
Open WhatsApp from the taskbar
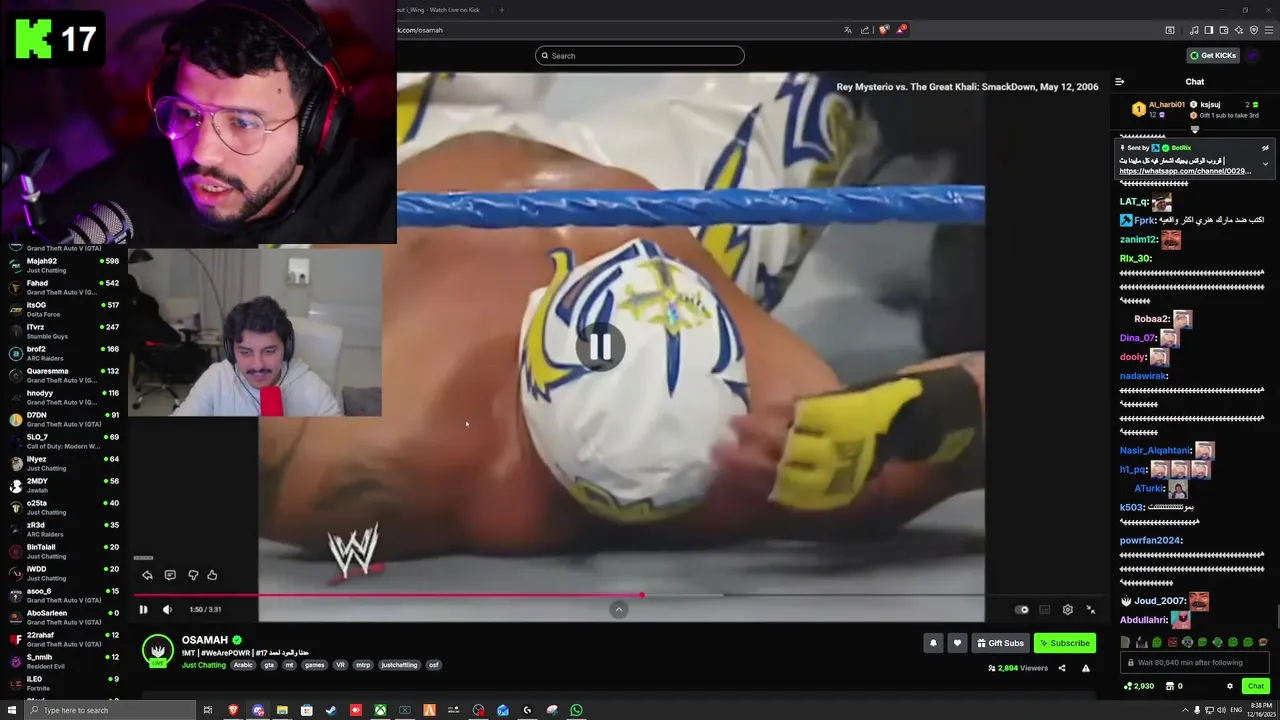click(x=577, y=710)
